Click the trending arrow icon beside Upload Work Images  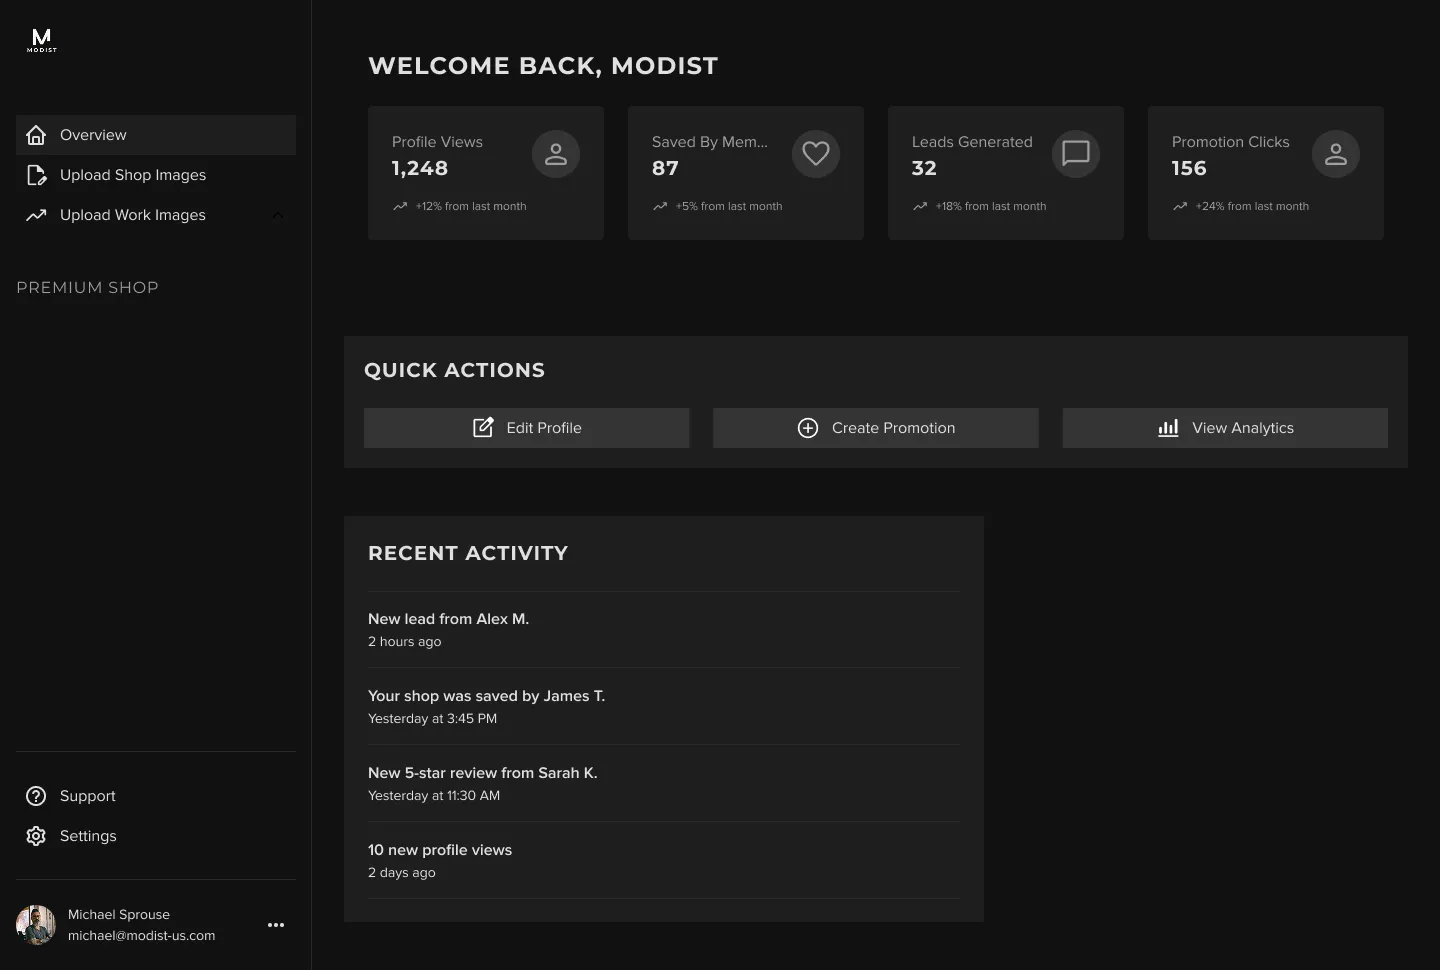point(36,215)
